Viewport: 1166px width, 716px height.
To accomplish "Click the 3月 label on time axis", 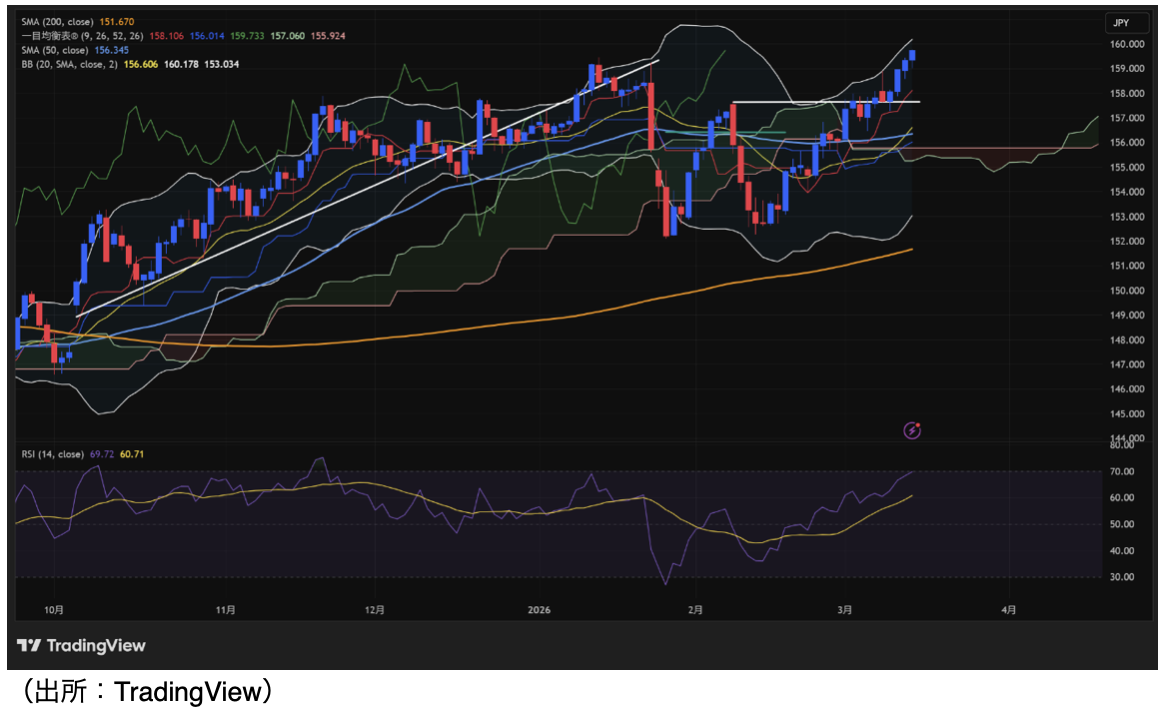I will (x=845, y=609).
